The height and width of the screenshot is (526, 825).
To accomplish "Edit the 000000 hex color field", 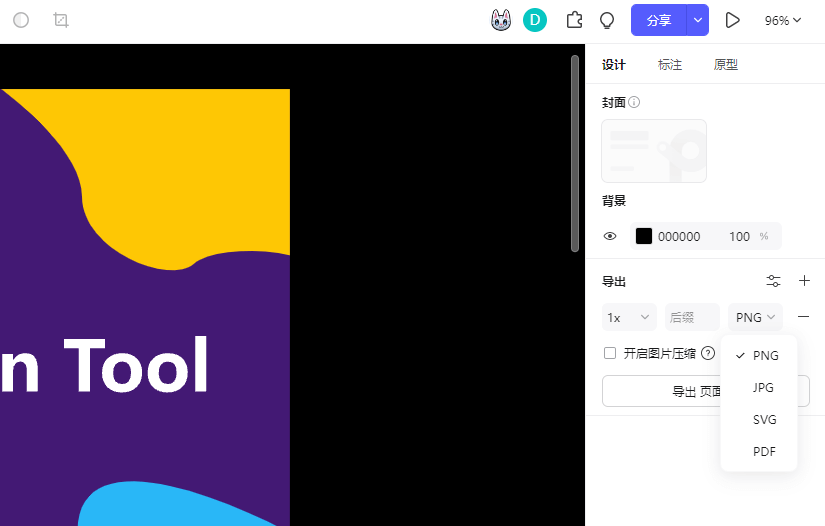I will 679,237.
